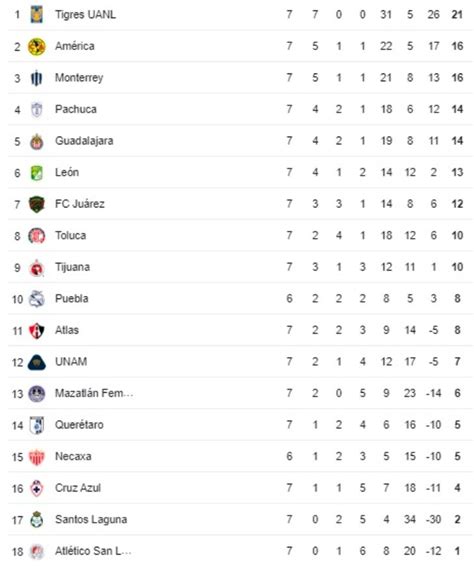Select the Necaxa striped crest
Image resolution: width=474 pixels, height=567 pixels.
tap(37, 457)
